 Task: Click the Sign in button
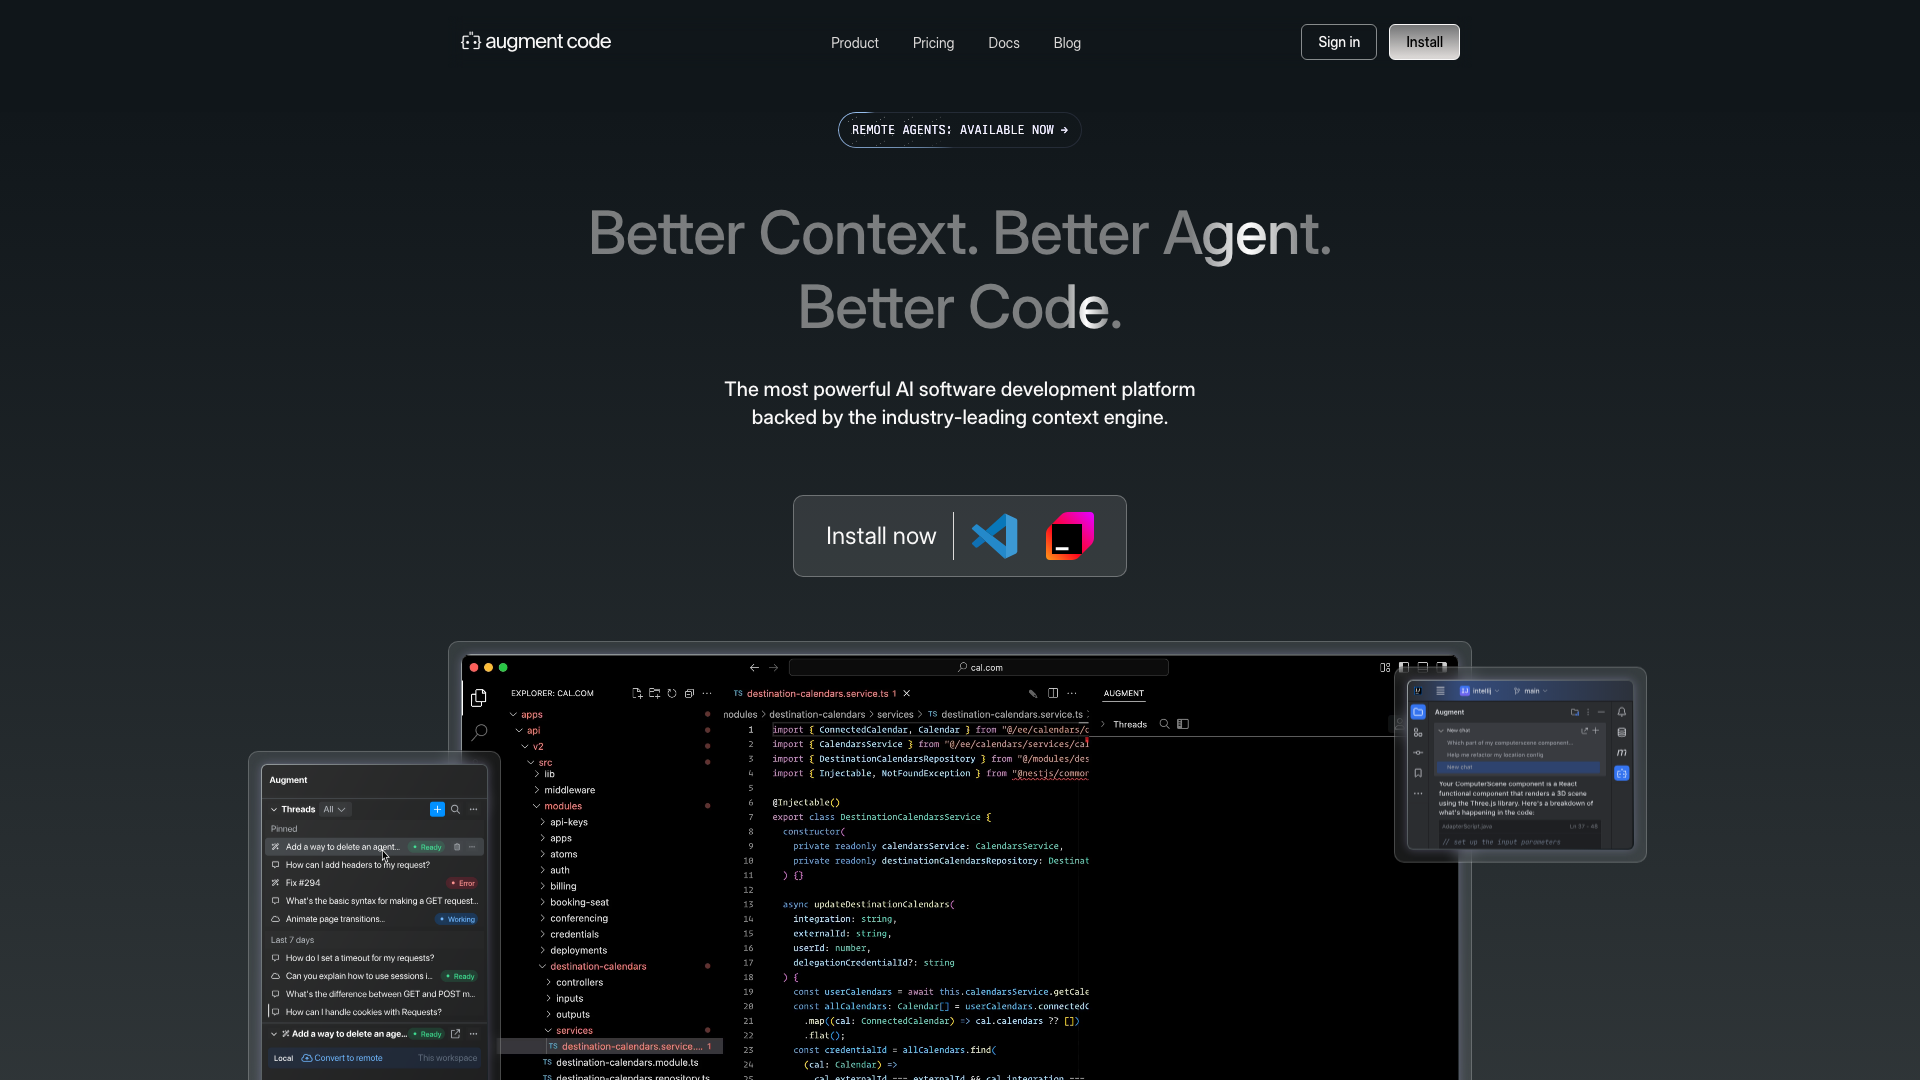pyautogui.click(x=1339, y=42)
